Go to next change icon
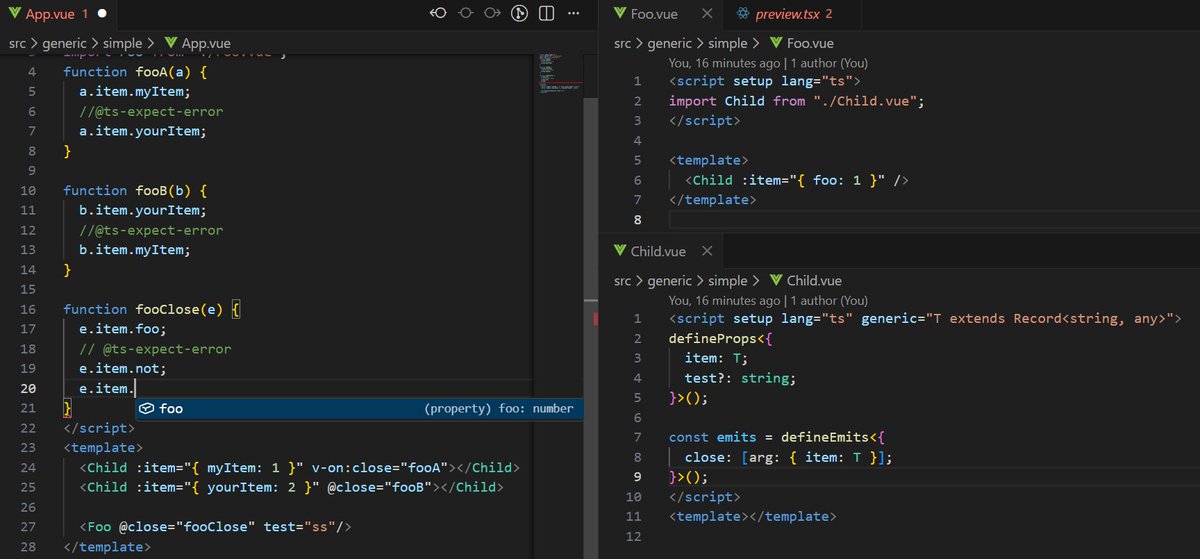 click(x=492, y=14)
